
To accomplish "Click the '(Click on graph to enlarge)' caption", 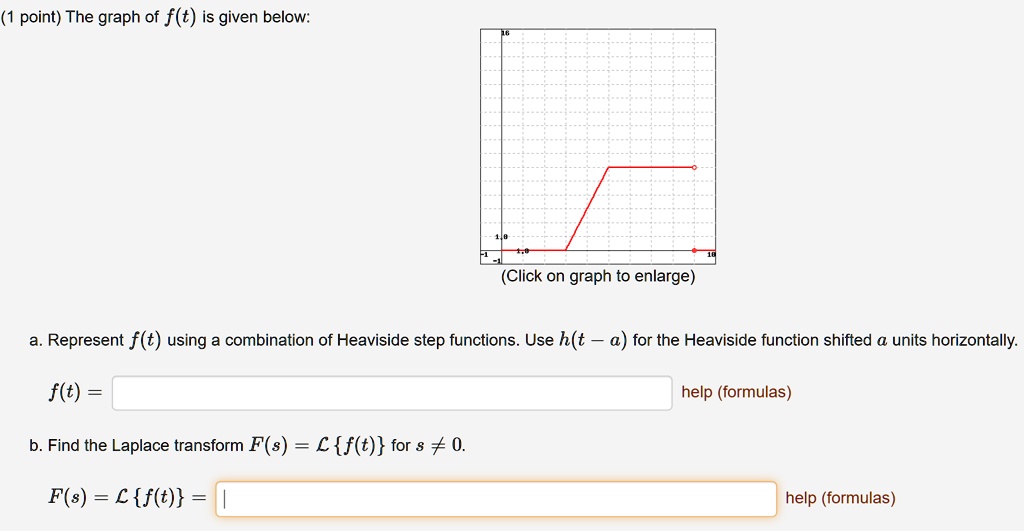I will [598, 276].
